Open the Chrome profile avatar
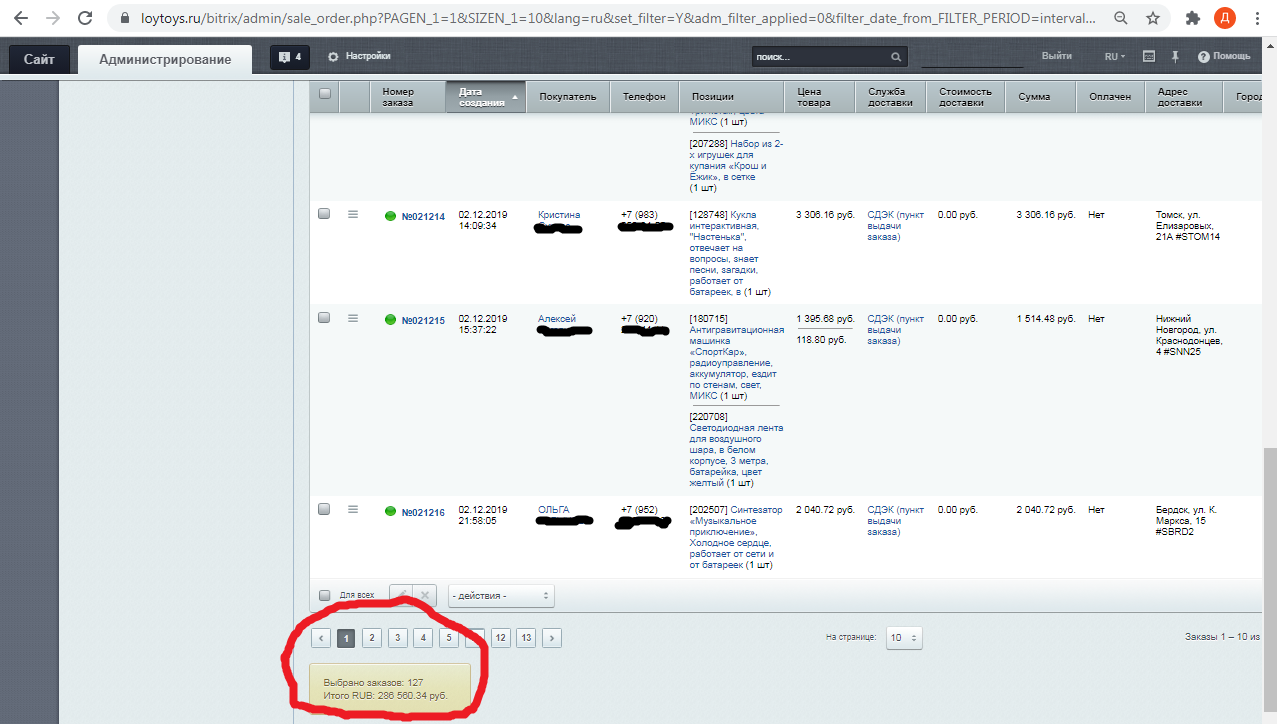 pyautogui.click(x=1224, y=18)
